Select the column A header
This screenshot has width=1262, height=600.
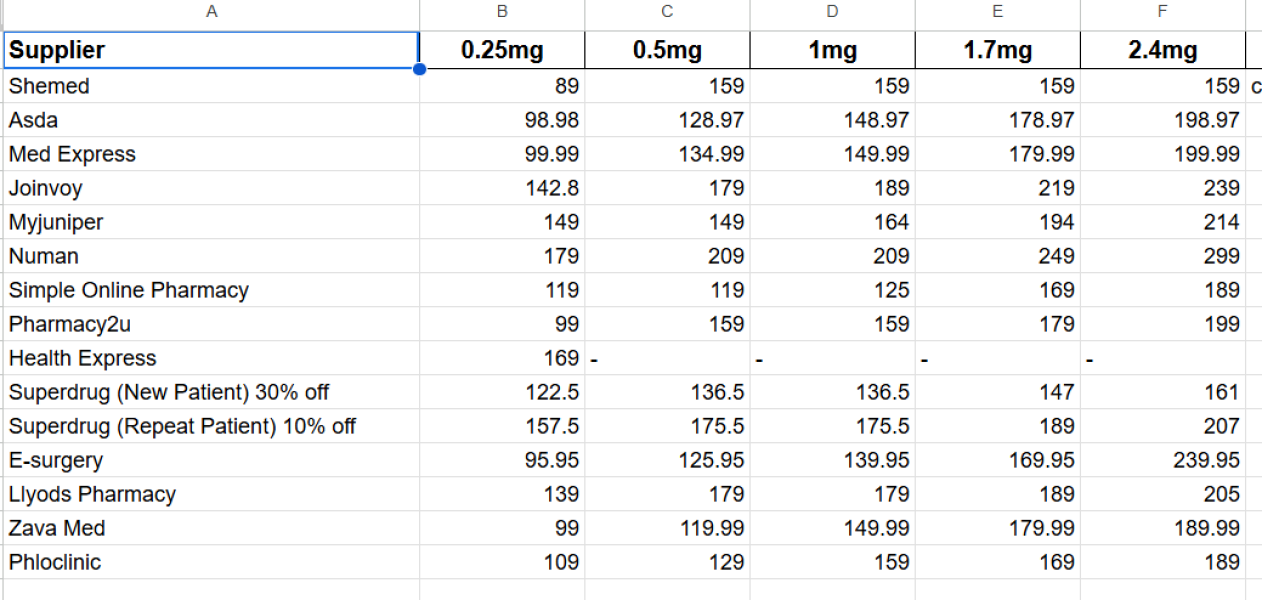pyautogui.click(x=211, y=12)
